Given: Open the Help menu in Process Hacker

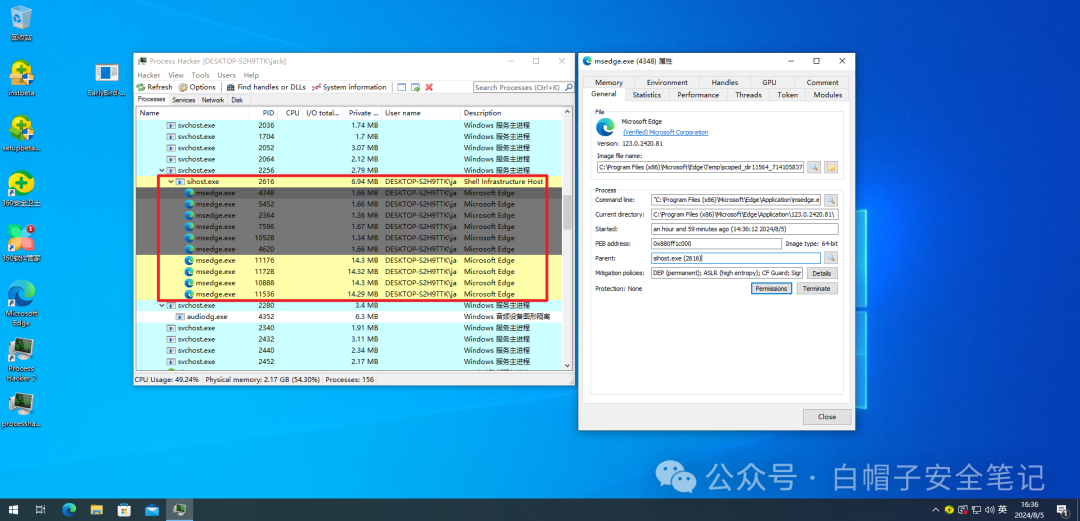Looking at the screenshot, I should coord(251,75).
